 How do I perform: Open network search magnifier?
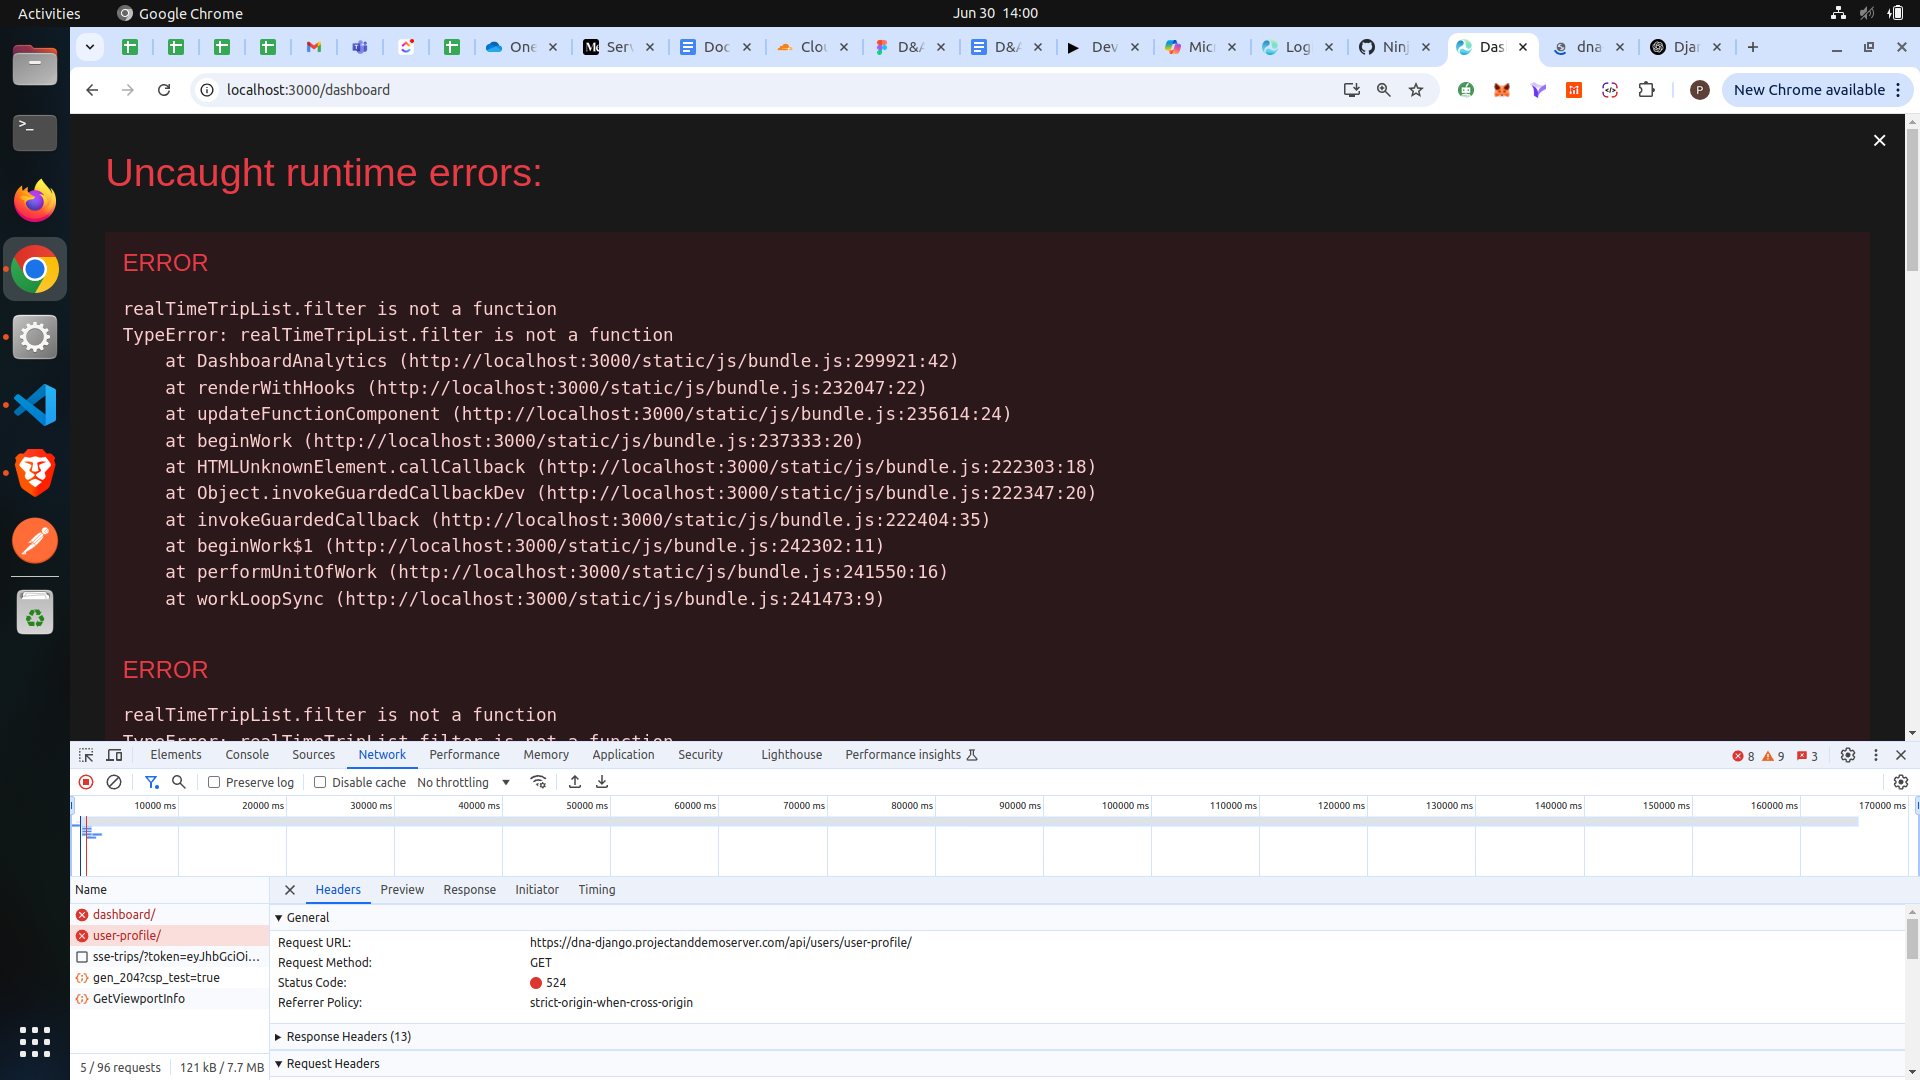(x=179, y=782)
